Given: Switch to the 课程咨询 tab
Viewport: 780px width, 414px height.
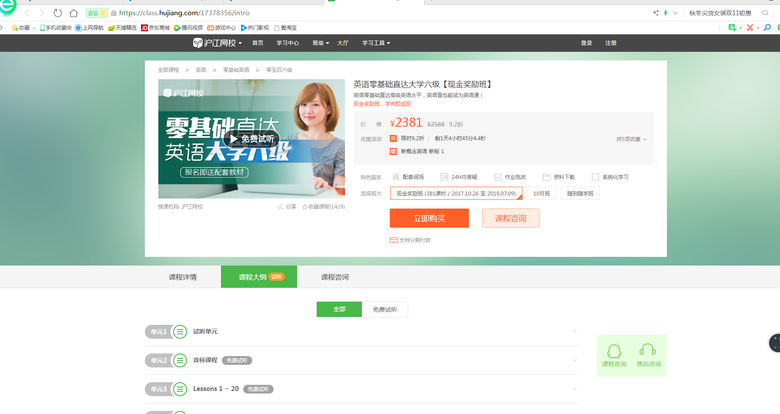Looking at the screenshot, I should click(x=334, y=276).
